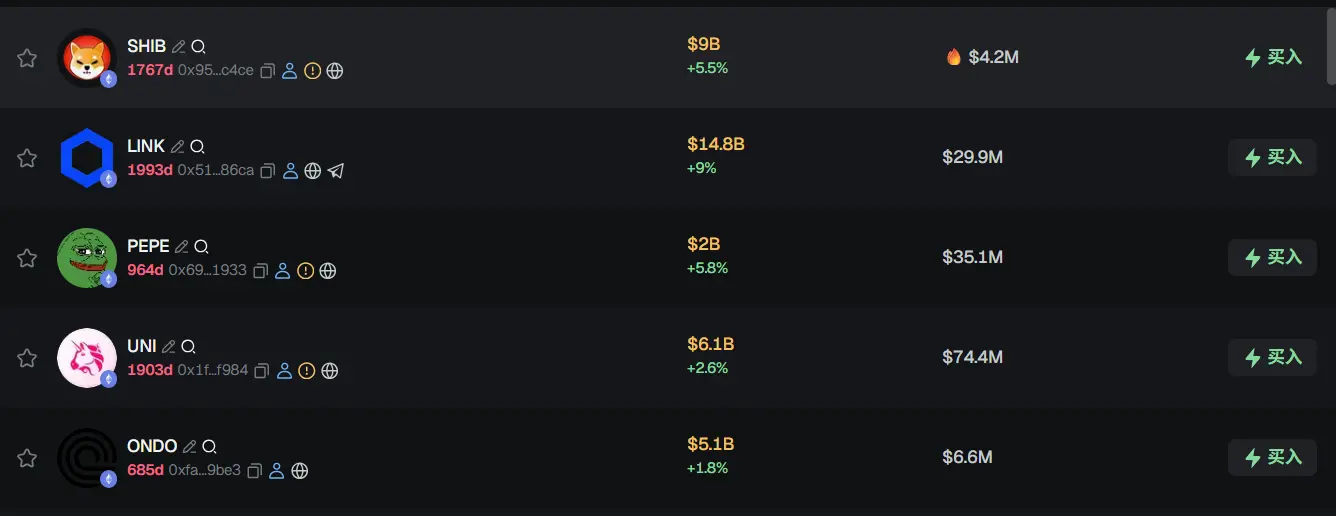Open LINK's Telegram link
Screen dimensions: 1336x516
[x=336, y=171]
